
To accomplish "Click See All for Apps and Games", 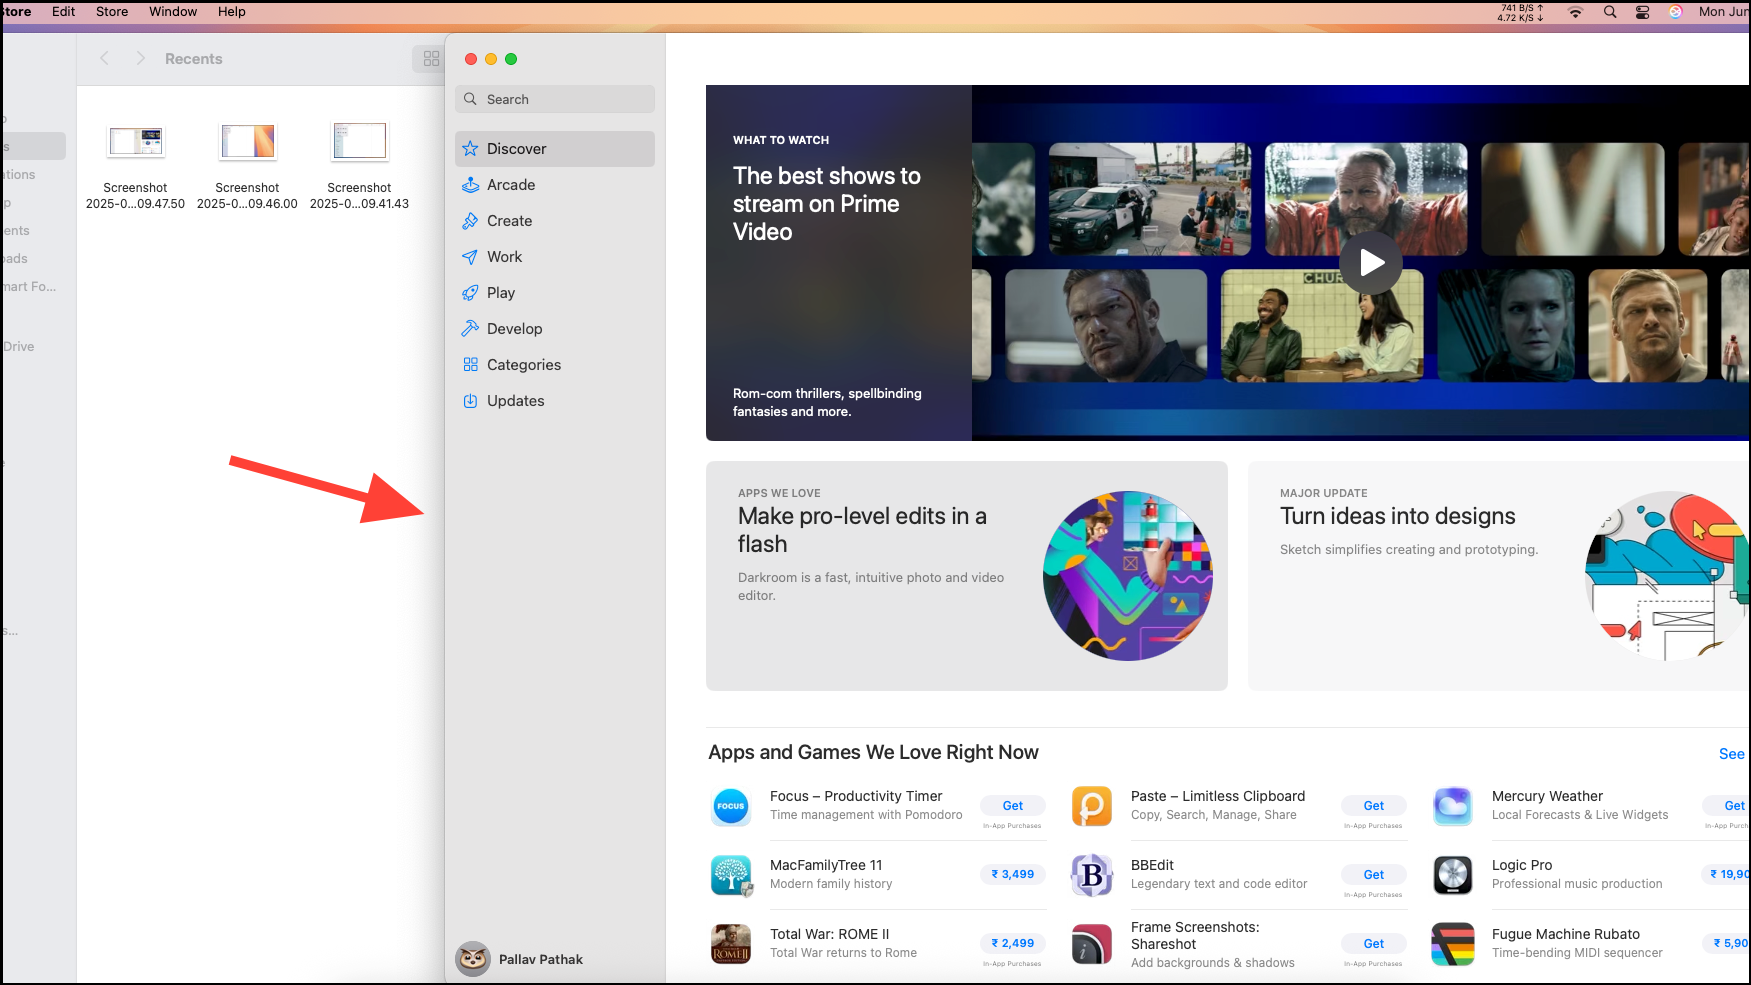I will [x=1733, y=754].
